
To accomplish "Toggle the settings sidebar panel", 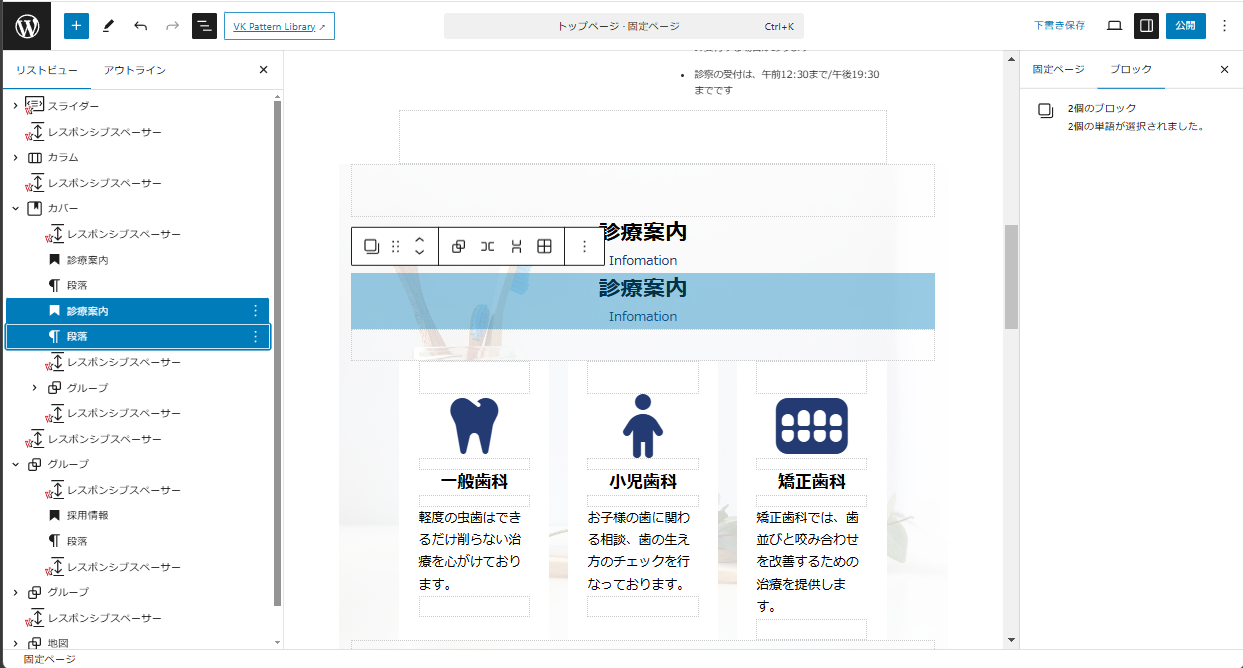I will point(1147,26).
